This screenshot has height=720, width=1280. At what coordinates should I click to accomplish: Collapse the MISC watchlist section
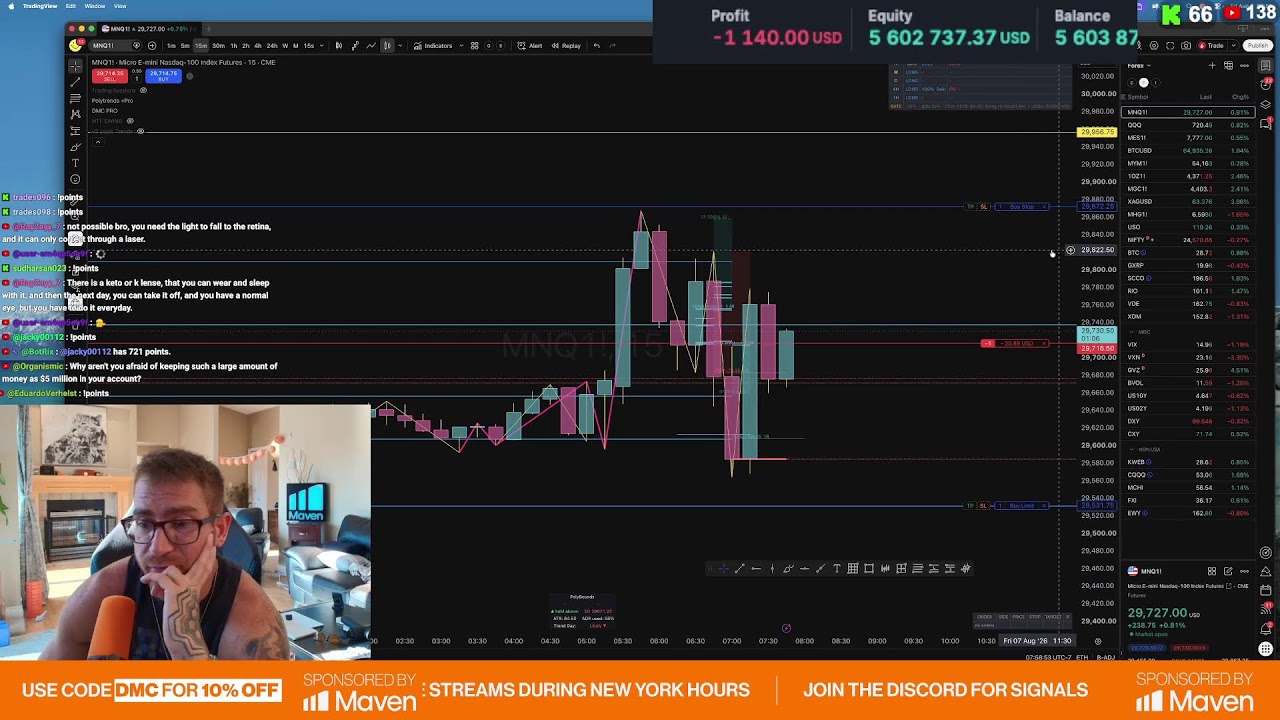pos(1132,332)
